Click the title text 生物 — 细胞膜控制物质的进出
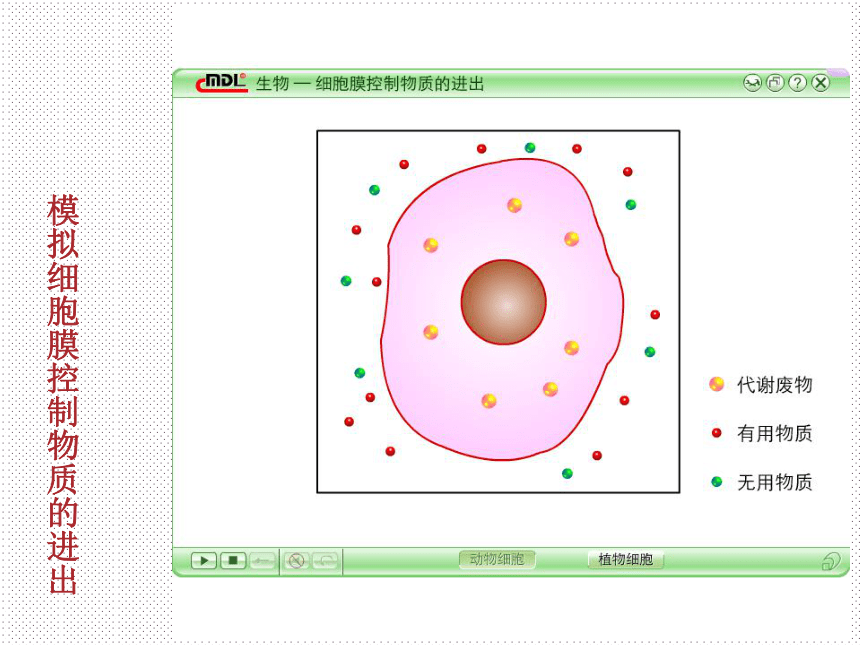Screen dimensions: 860x645 click(x=370, y=84)
